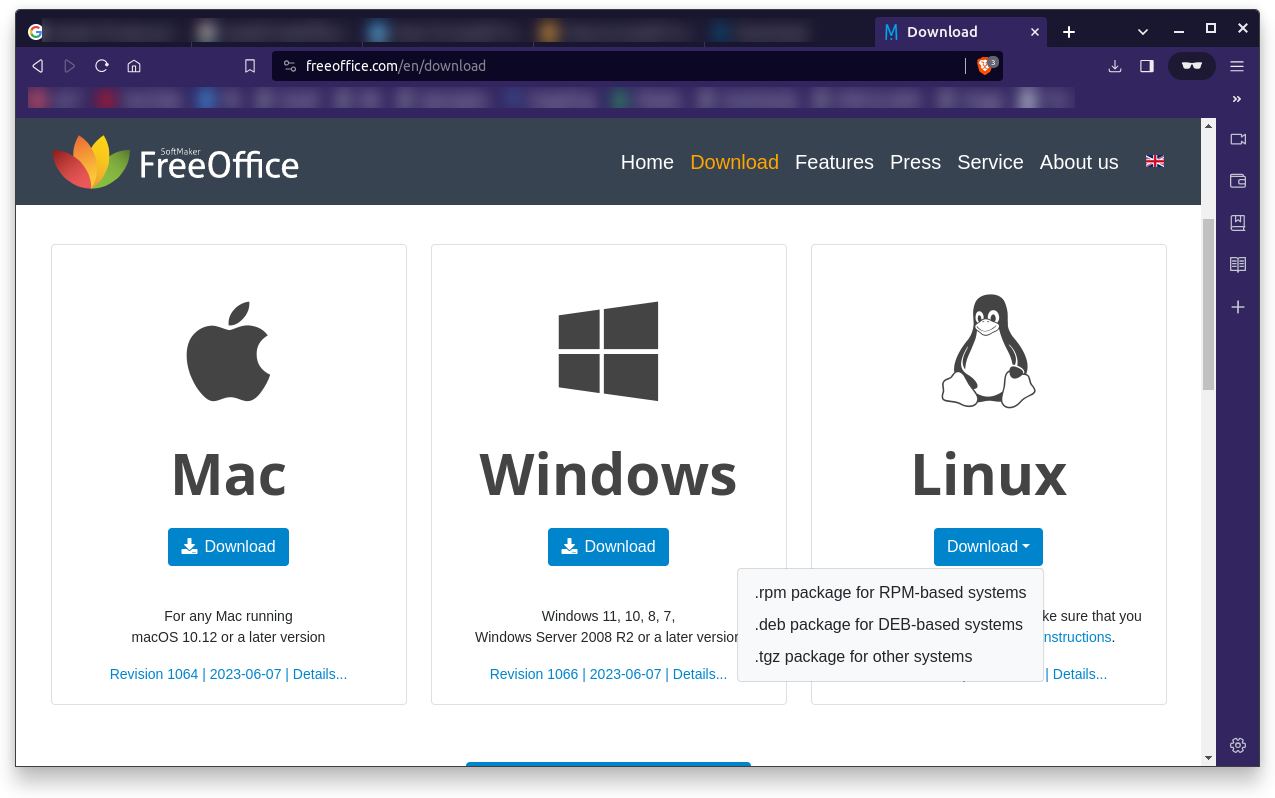
Task: Click the FreeOffice logo
Action: coord(175,160)
